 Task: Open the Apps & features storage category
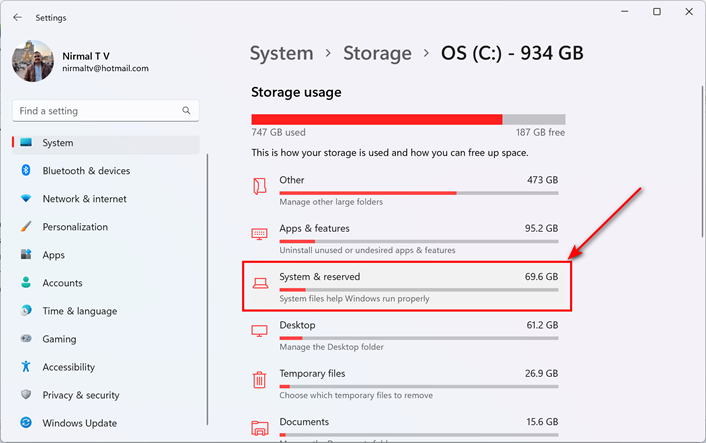tap(407, 239)
